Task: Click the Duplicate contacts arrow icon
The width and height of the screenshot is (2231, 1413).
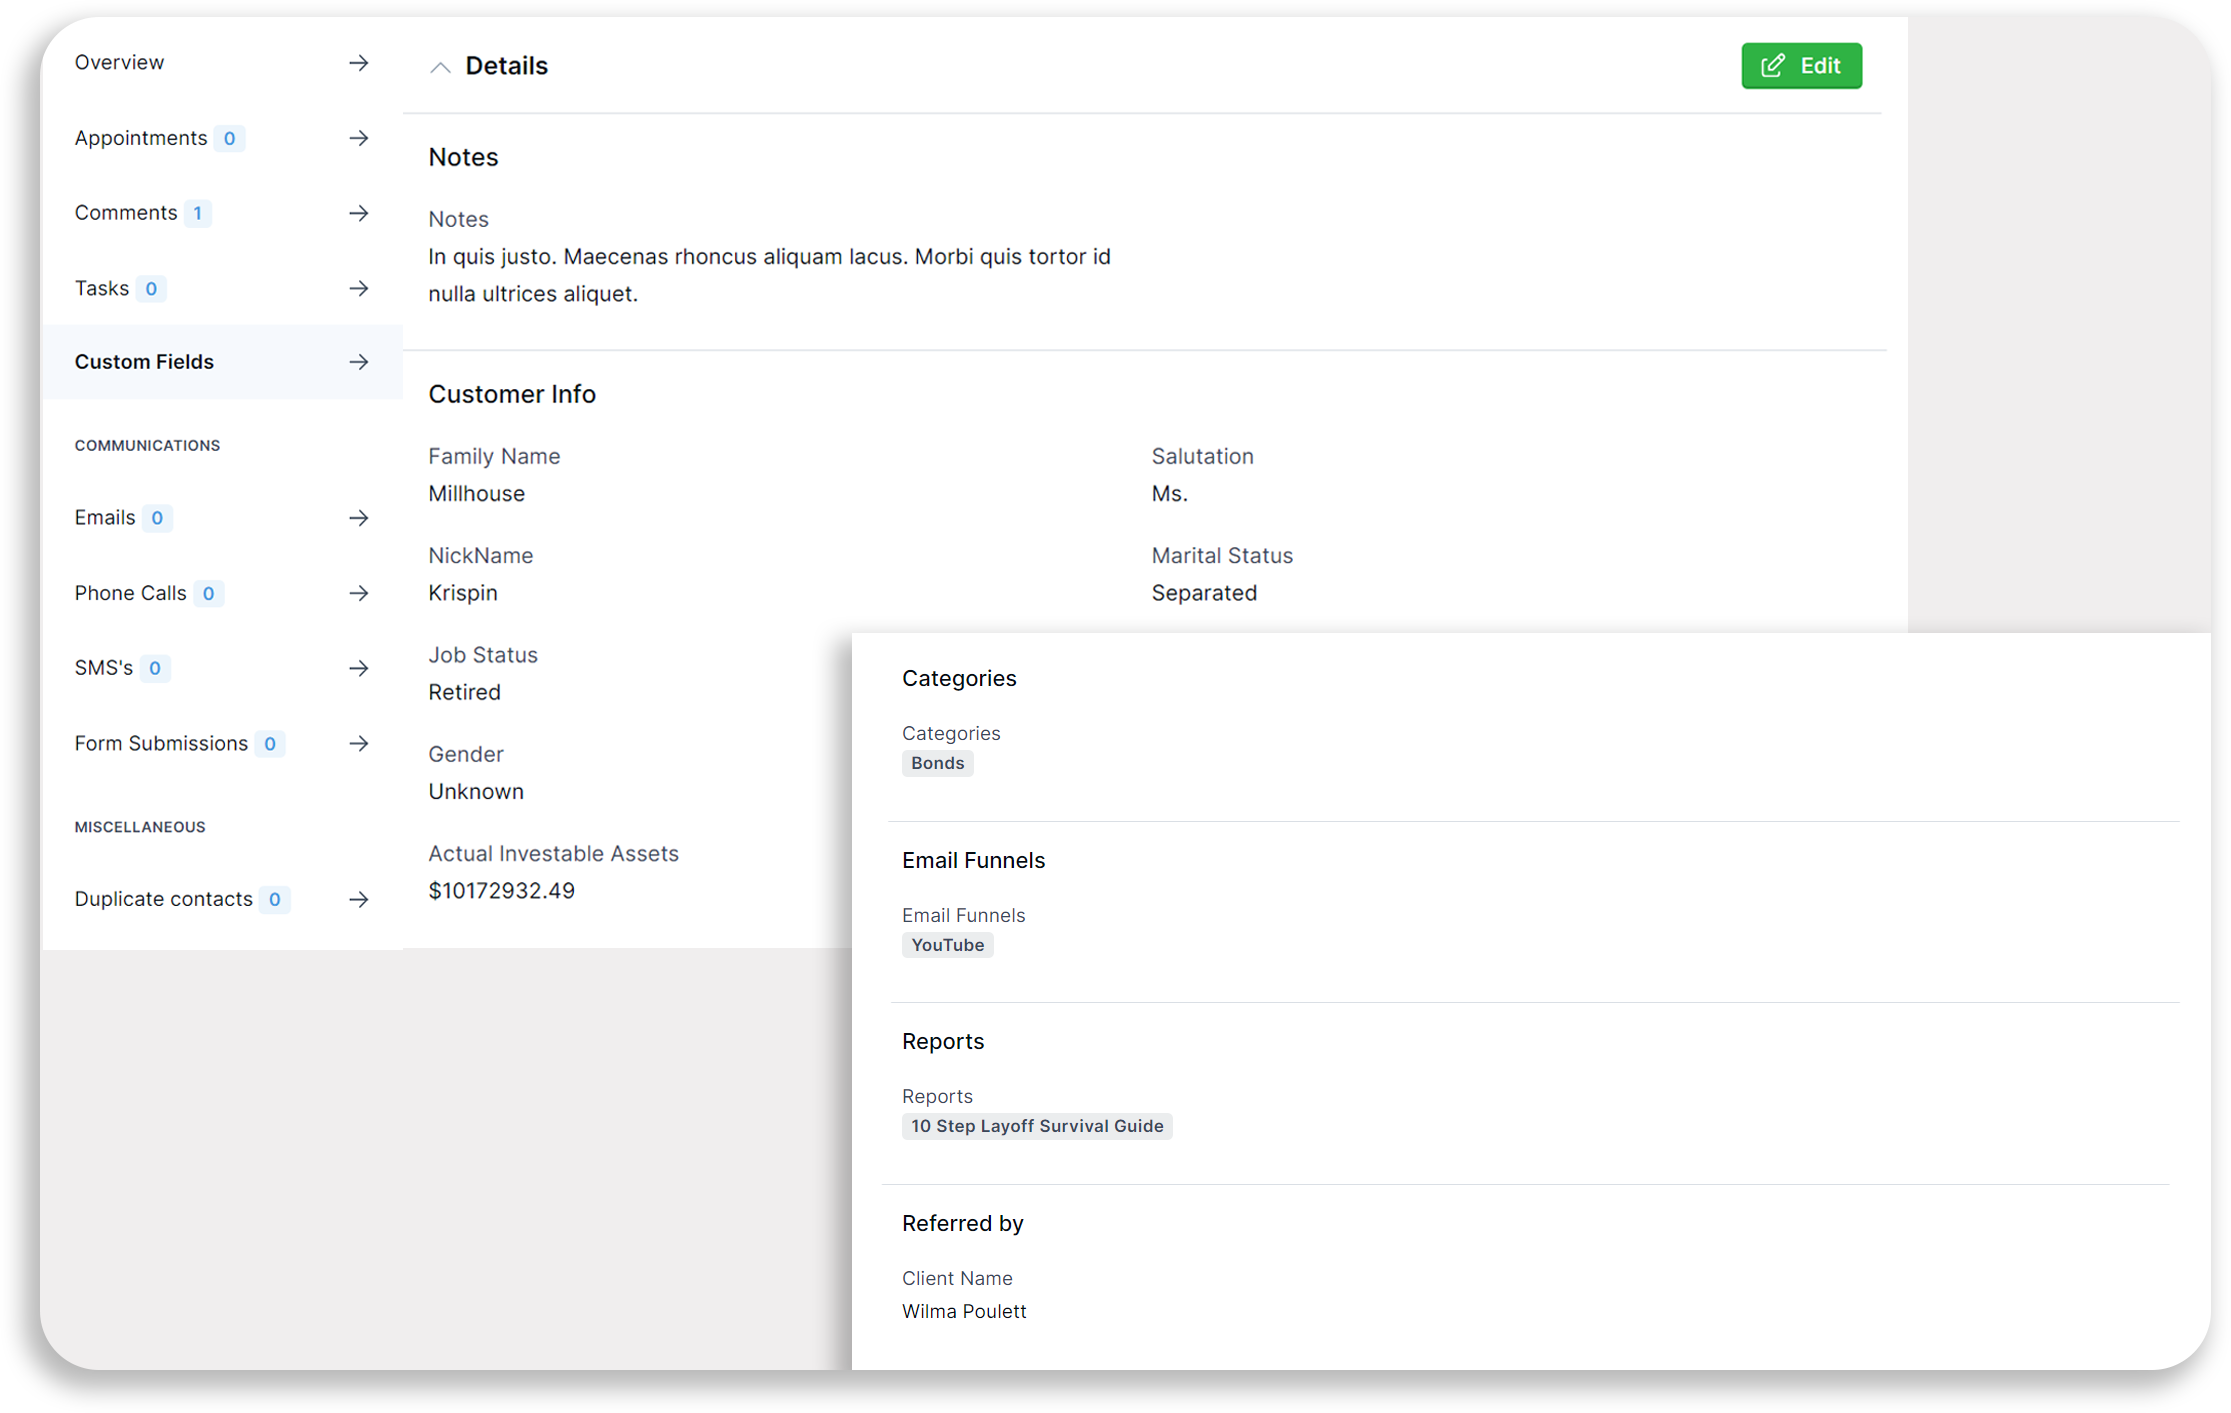Action: (x=358, y=899)
